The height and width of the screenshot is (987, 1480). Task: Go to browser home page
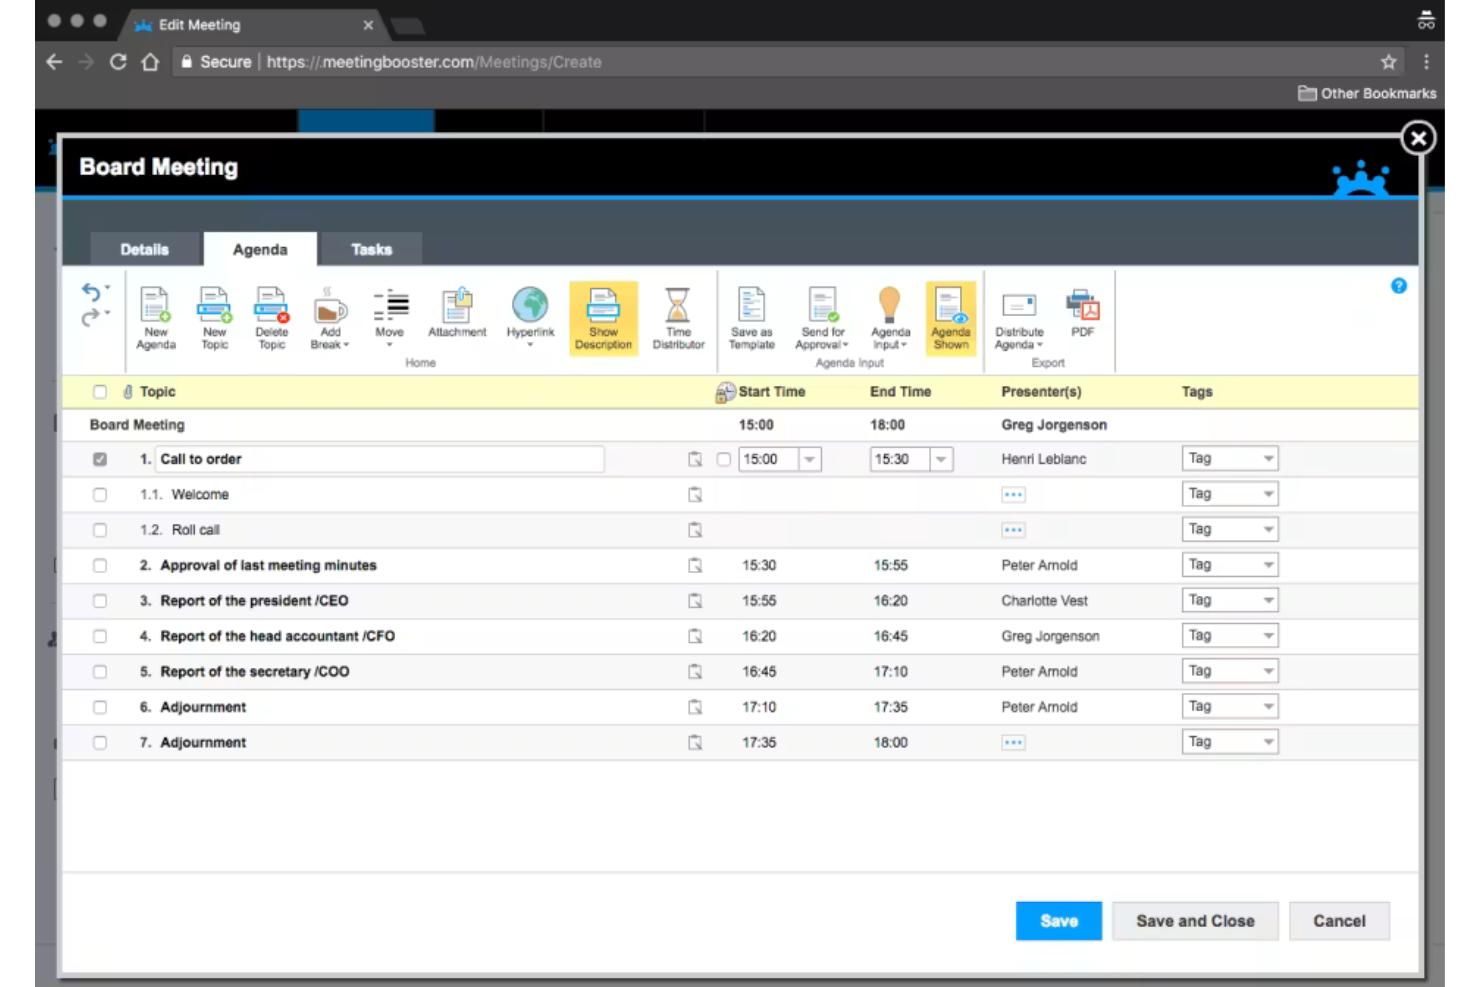point(150,62)
